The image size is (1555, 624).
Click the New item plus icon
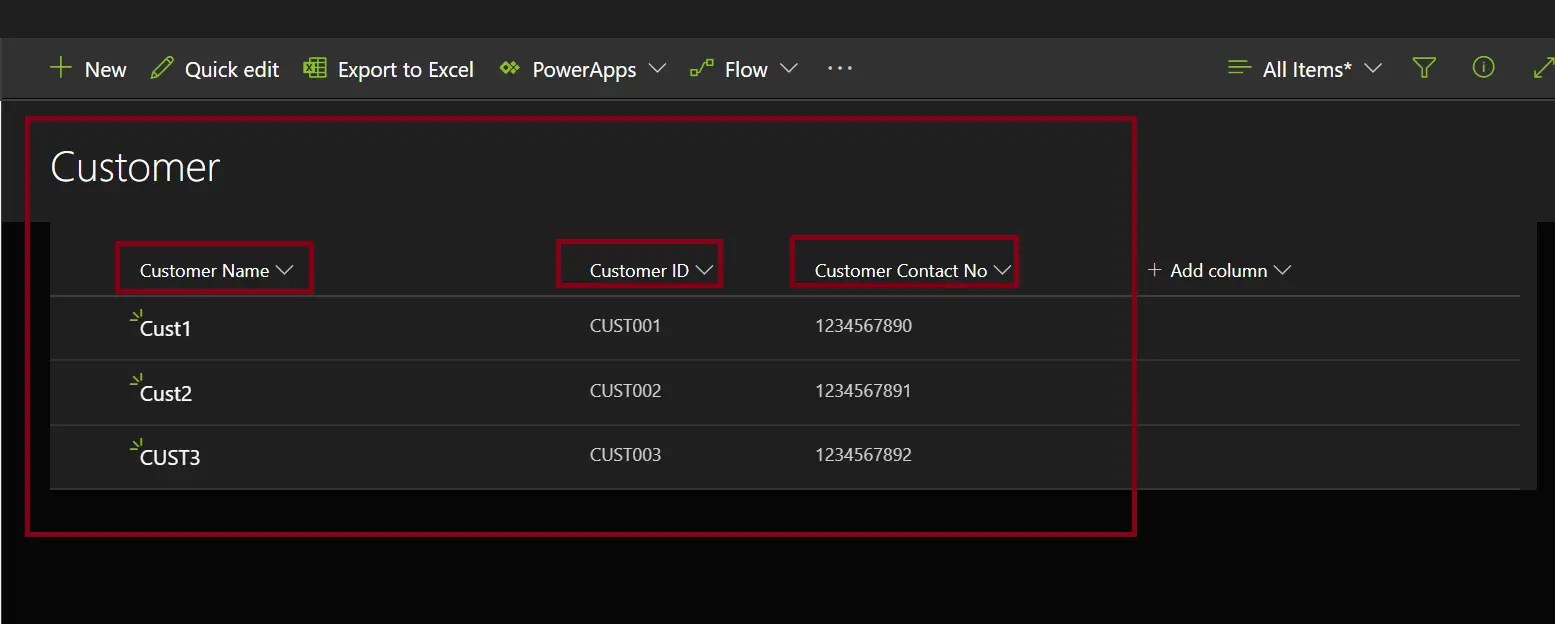tap(60, 68)
